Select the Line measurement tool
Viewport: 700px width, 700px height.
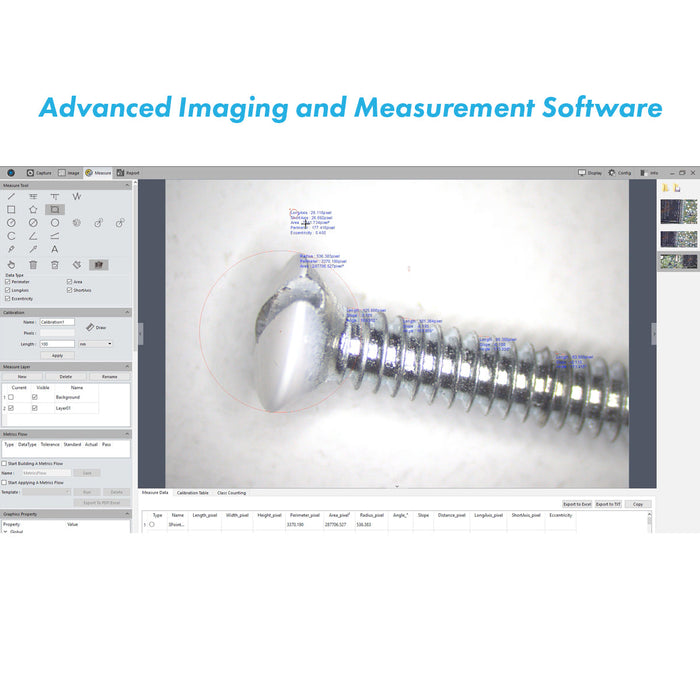pyautogui.click(x=11, y=196)
